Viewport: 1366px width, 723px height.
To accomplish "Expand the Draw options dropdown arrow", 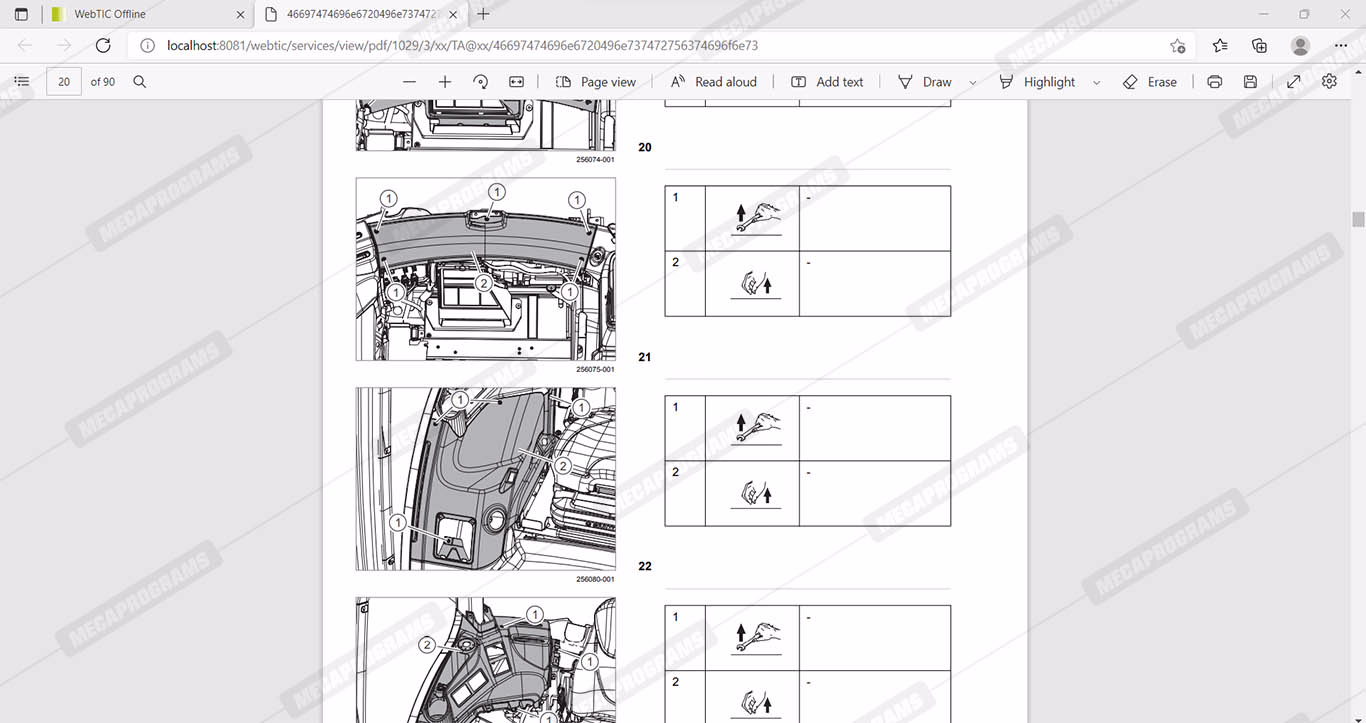I will pos(973,83).
